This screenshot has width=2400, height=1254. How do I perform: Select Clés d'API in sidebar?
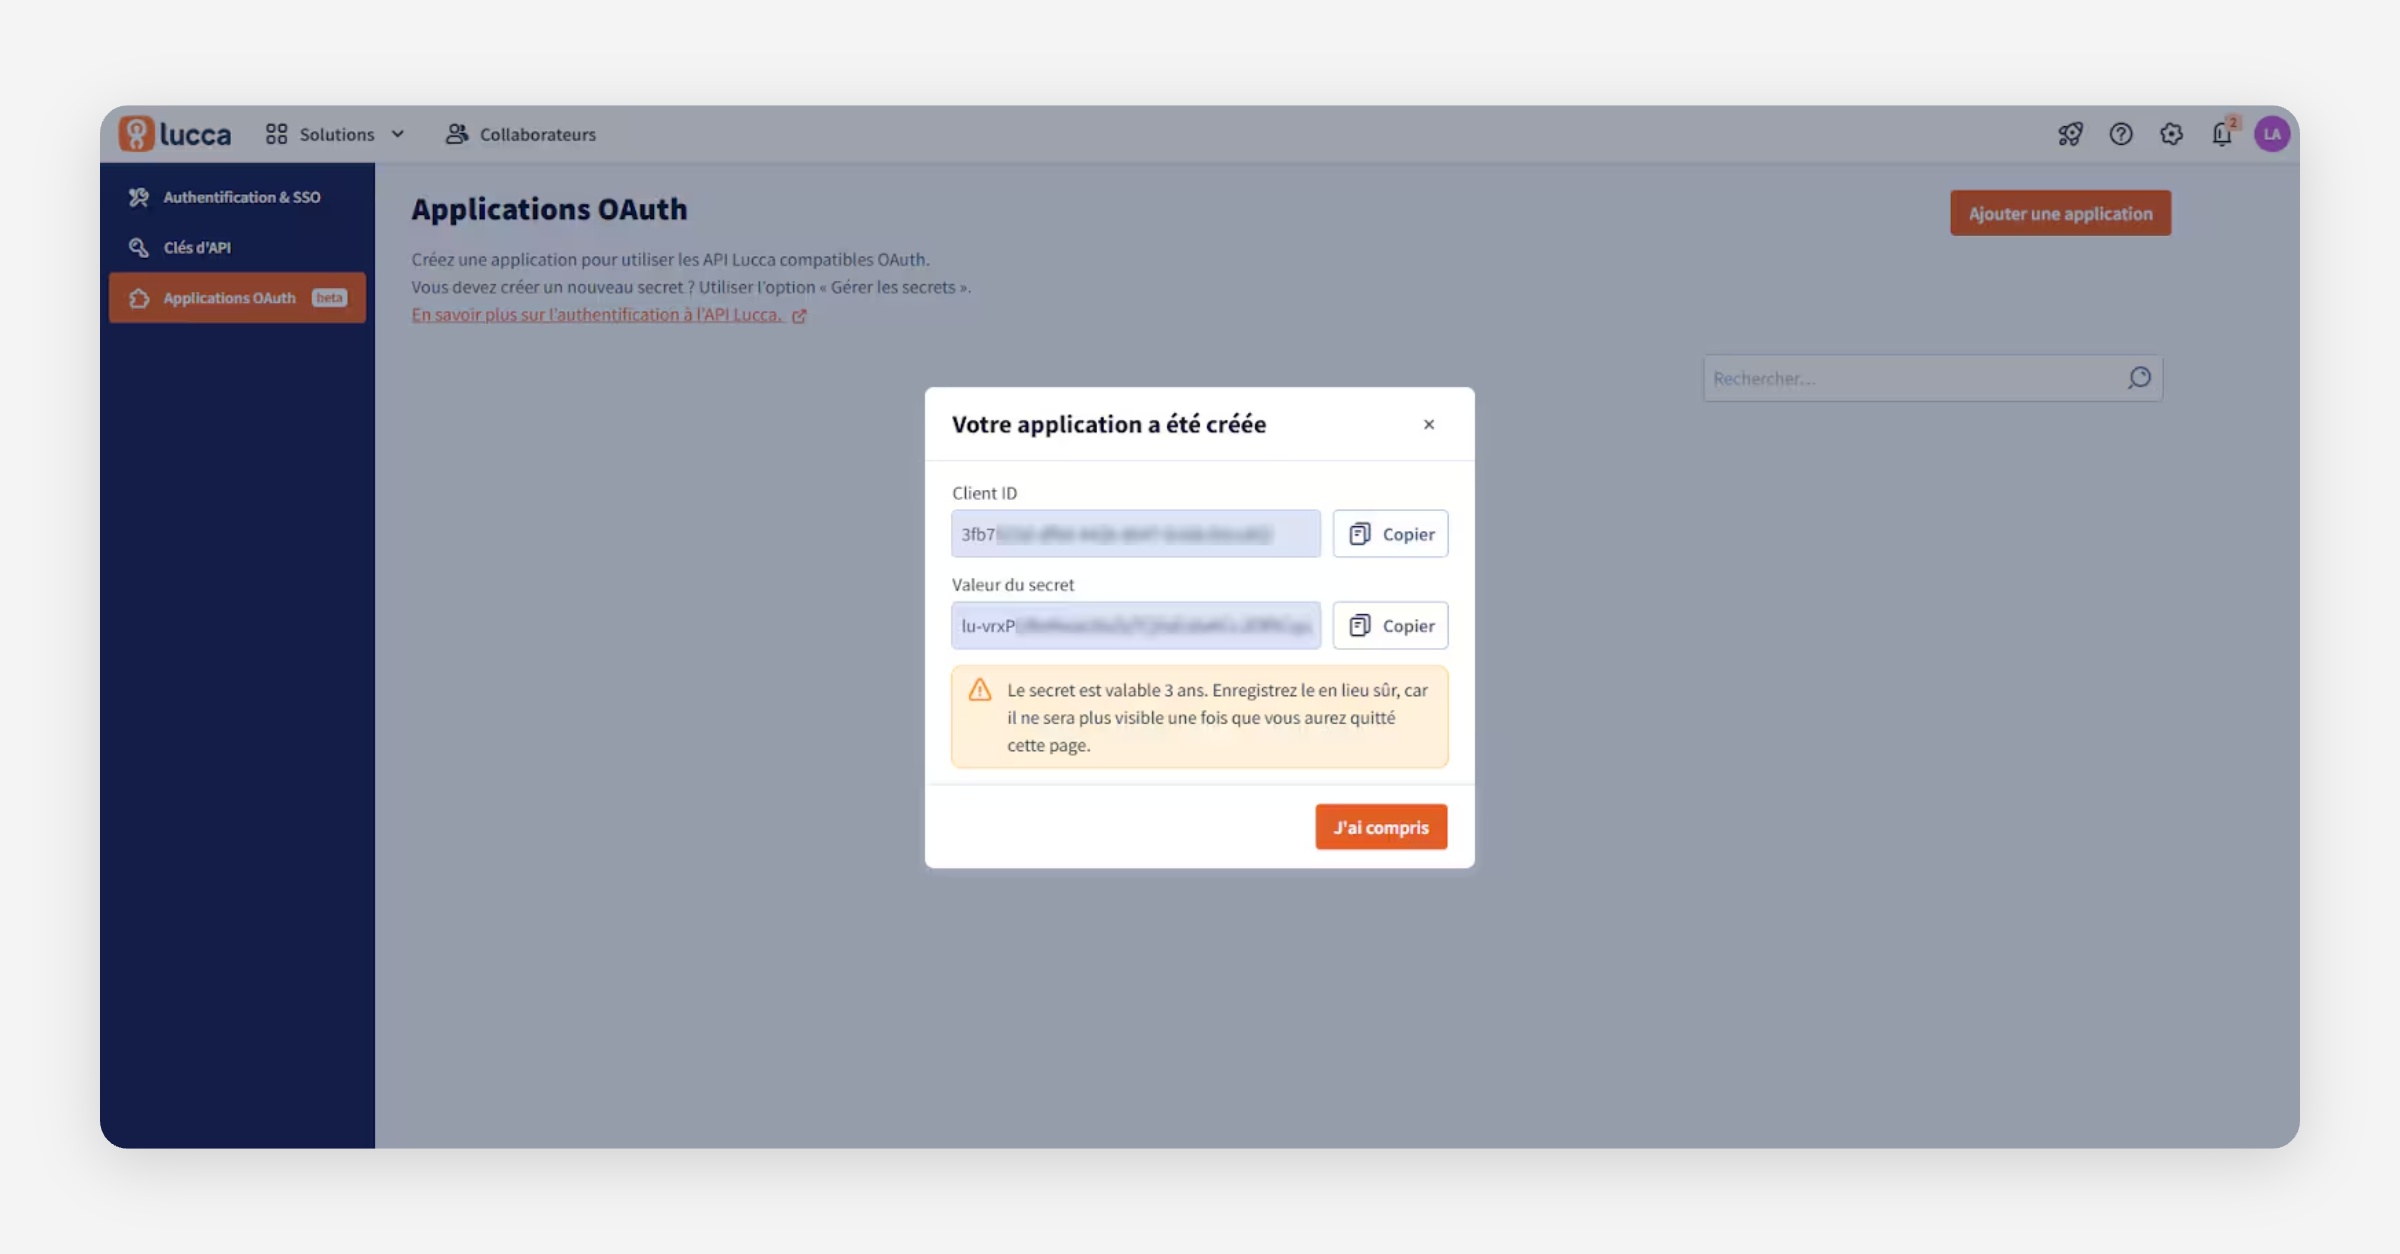196,247
